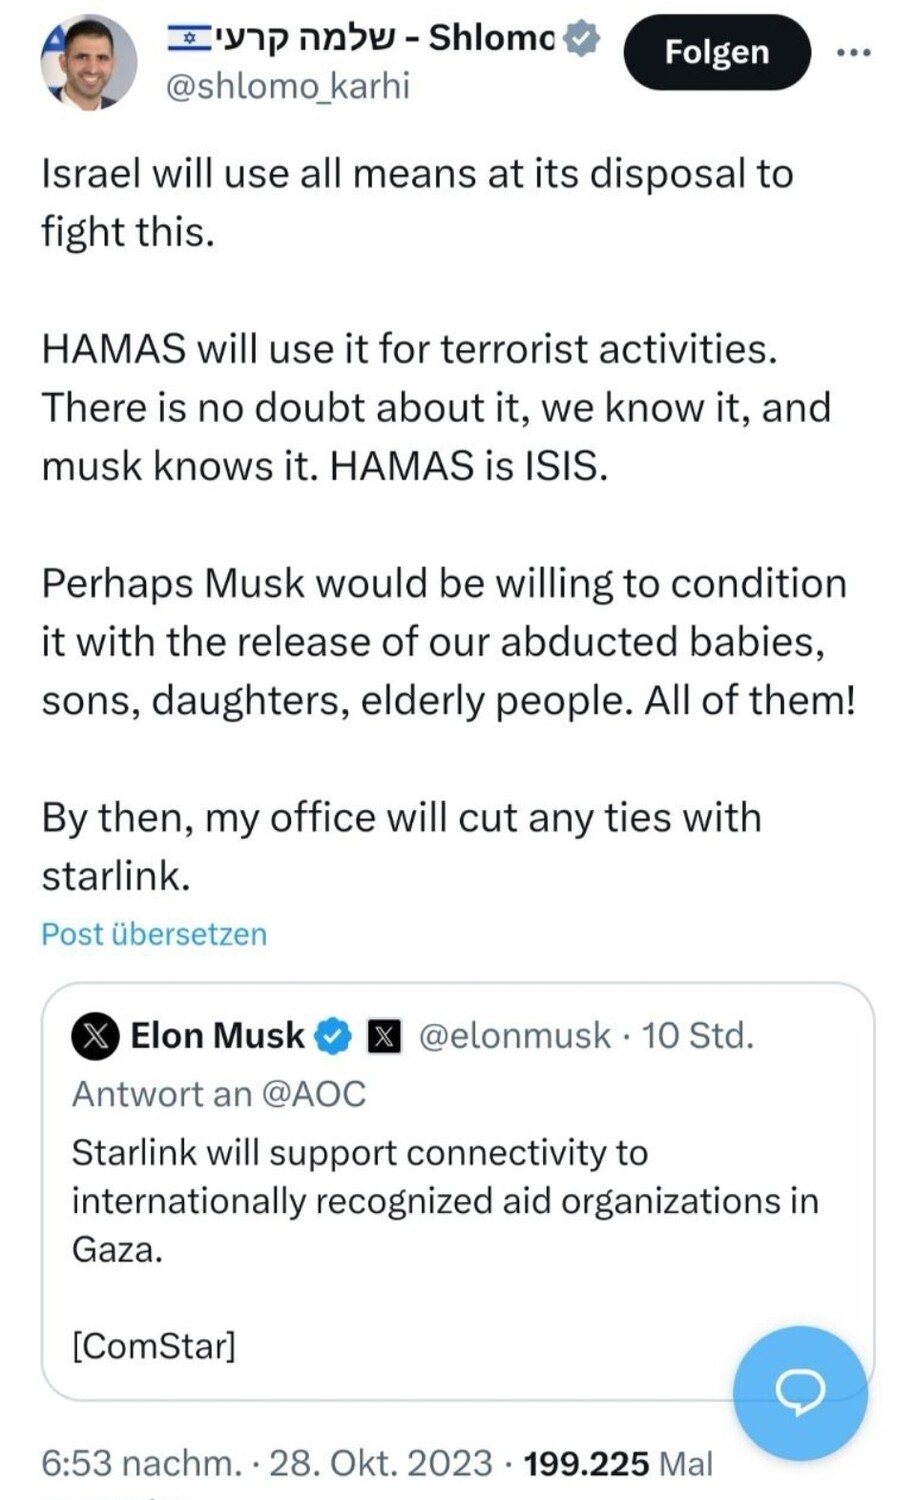This screenshot has width=916, height=1500.
Task: Click the verified checkmark beside Elon Musk's name
Action: [330, 1036]
